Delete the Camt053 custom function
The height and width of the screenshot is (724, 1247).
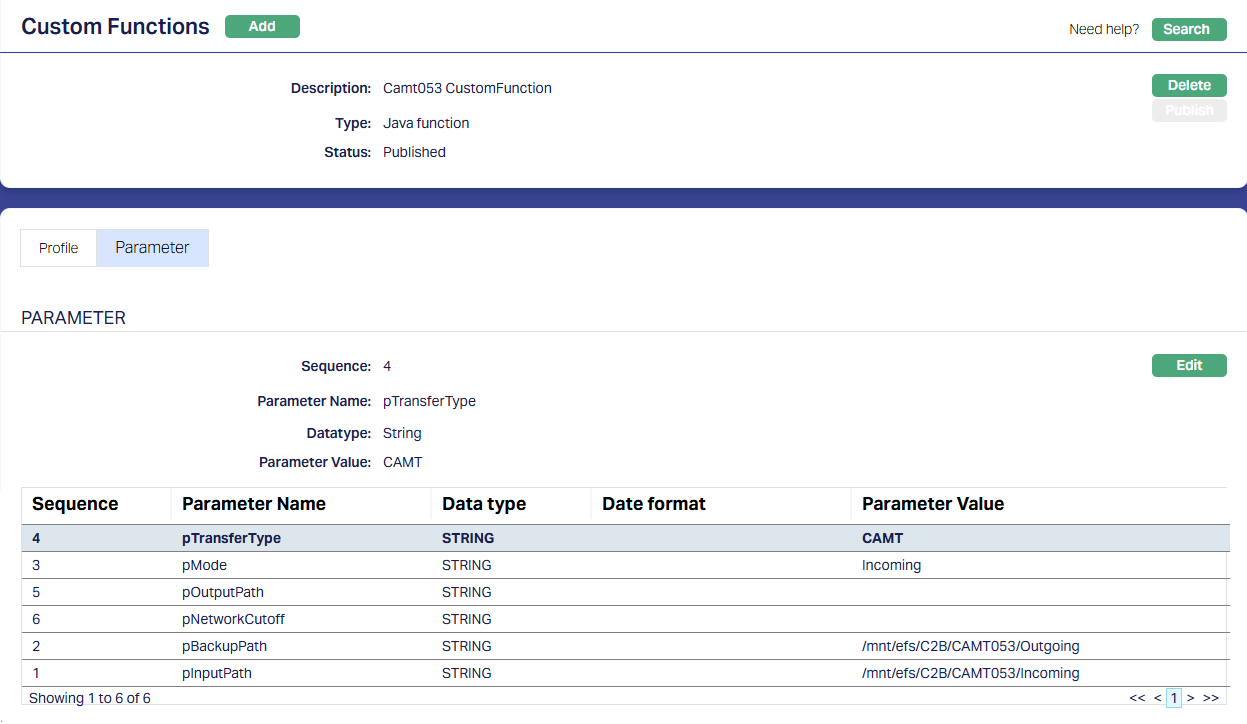click(1188, 86)
